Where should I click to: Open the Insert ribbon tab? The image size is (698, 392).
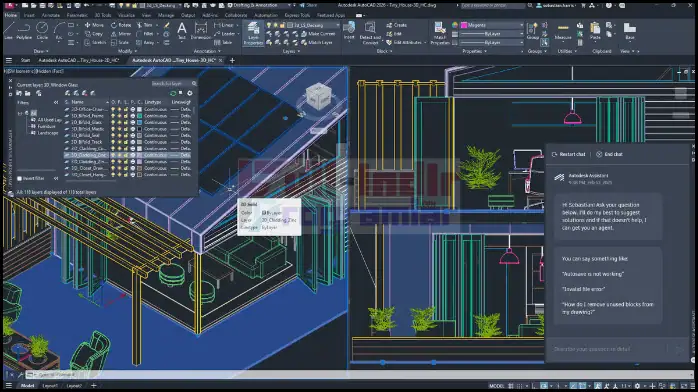pos(29,15)
